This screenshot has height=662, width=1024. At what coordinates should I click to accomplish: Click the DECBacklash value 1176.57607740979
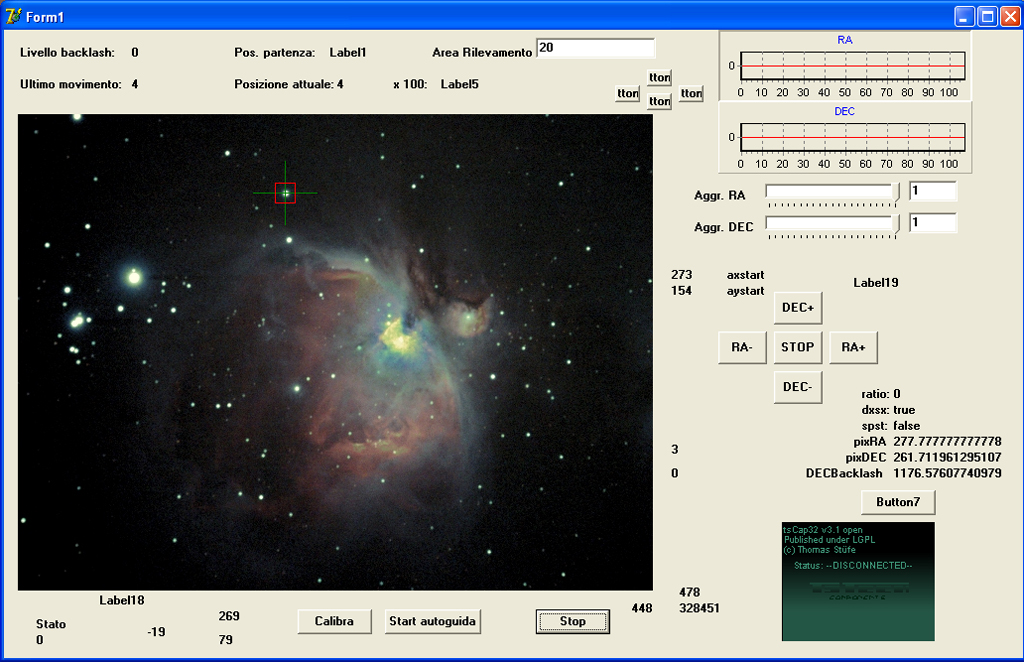947,473
